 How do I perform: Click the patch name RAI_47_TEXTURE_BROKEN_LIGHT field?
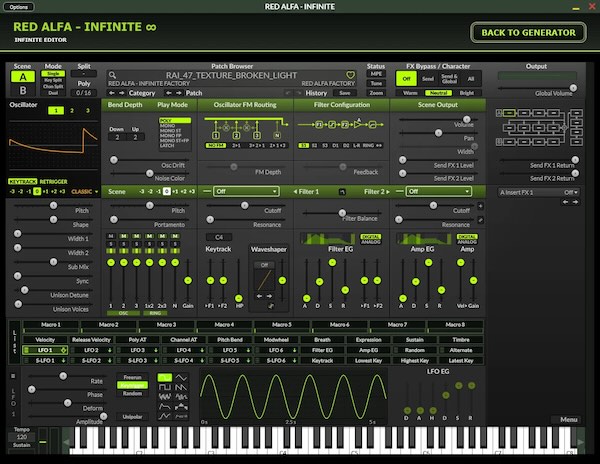coord(231,75)
